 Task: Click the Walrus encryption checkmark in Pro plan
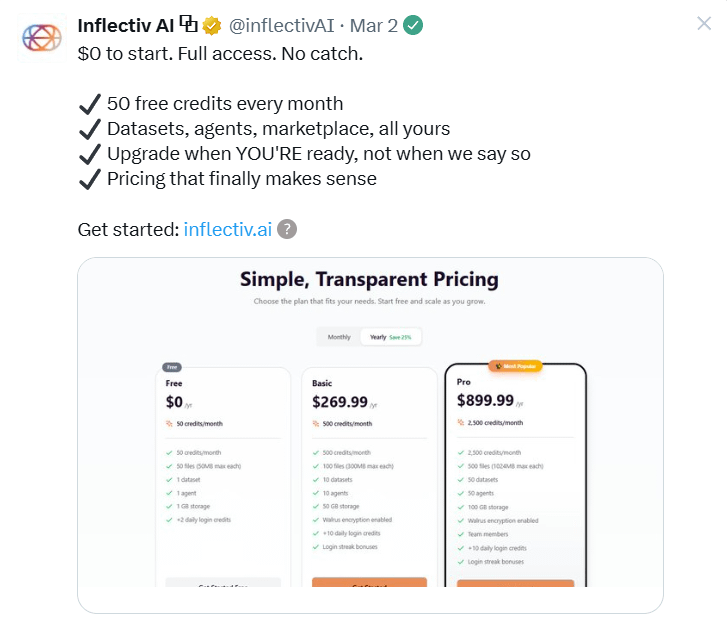click(x=462, y=520)
